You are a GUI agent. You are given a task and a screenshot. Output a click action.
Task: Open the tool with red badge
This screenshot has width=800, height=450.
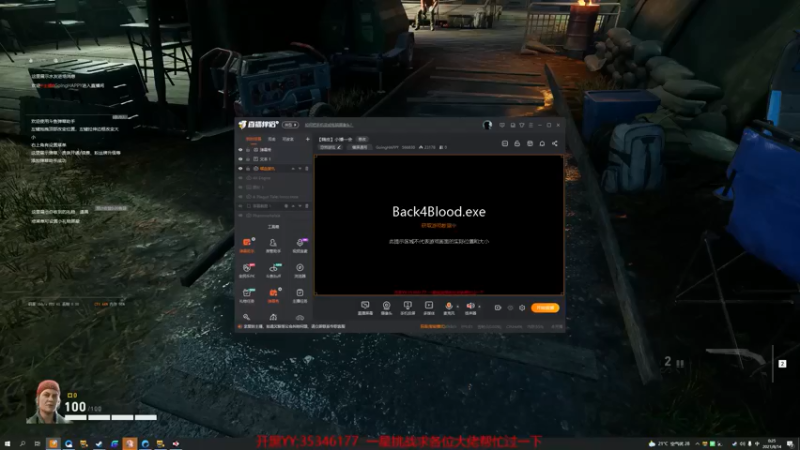(x=247, y=270)
